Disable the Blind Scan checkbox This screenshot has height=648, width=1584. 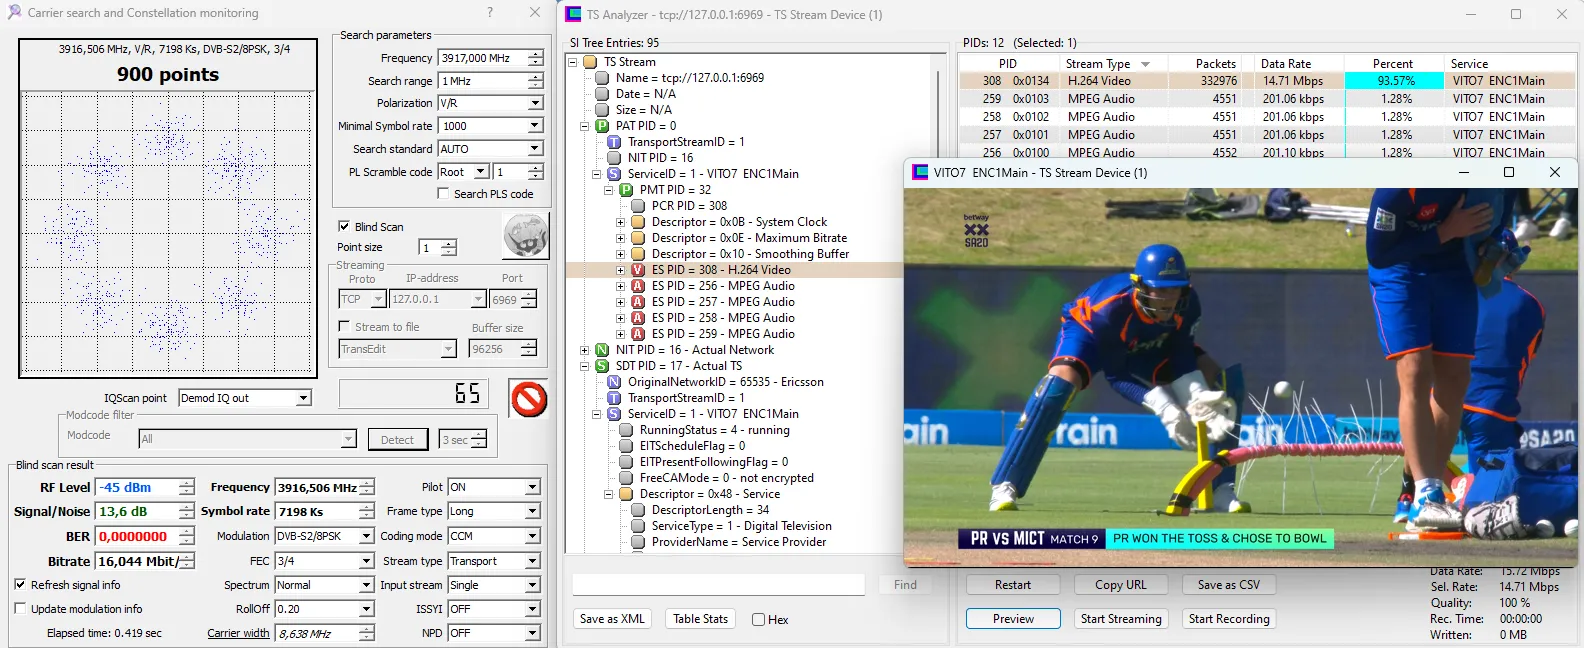point(344,227)
